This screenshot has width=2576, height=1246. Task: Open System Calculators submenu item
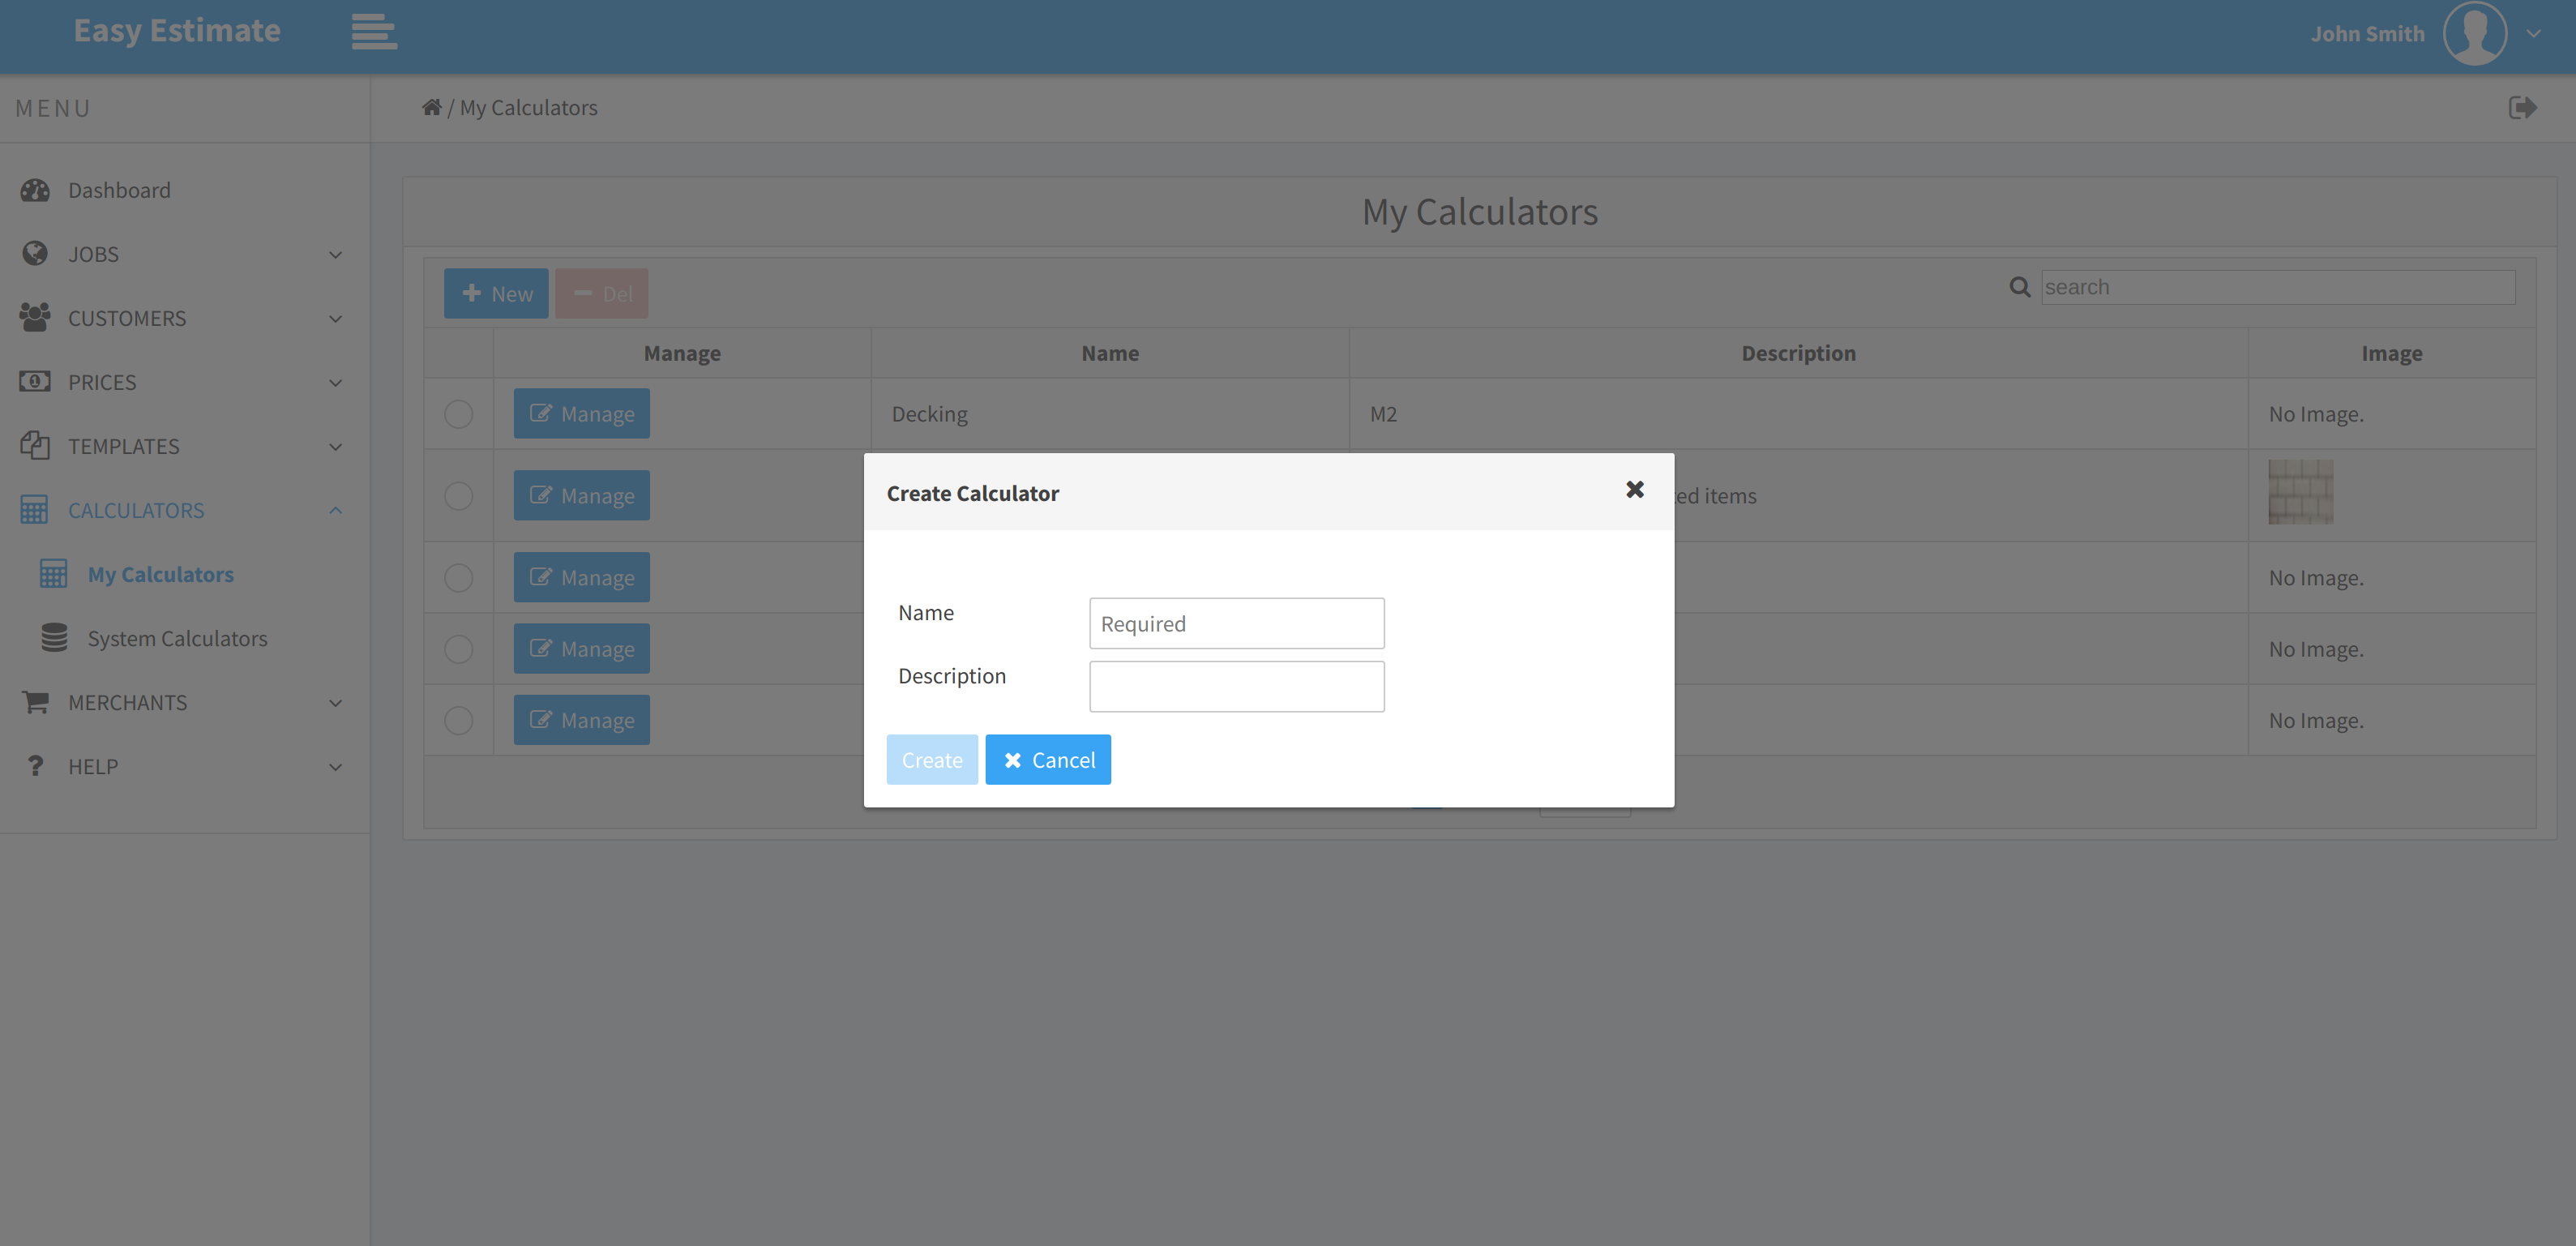click(177, 638)
